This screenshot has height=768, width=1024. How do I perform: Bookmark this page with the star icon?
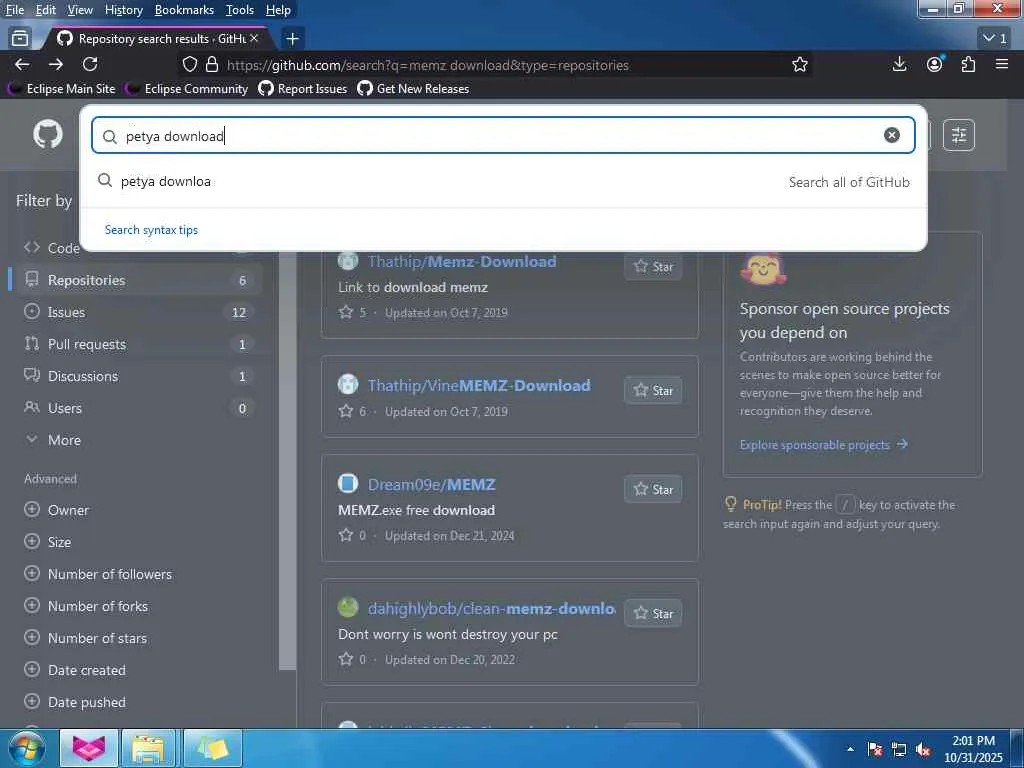pos(799,64)
